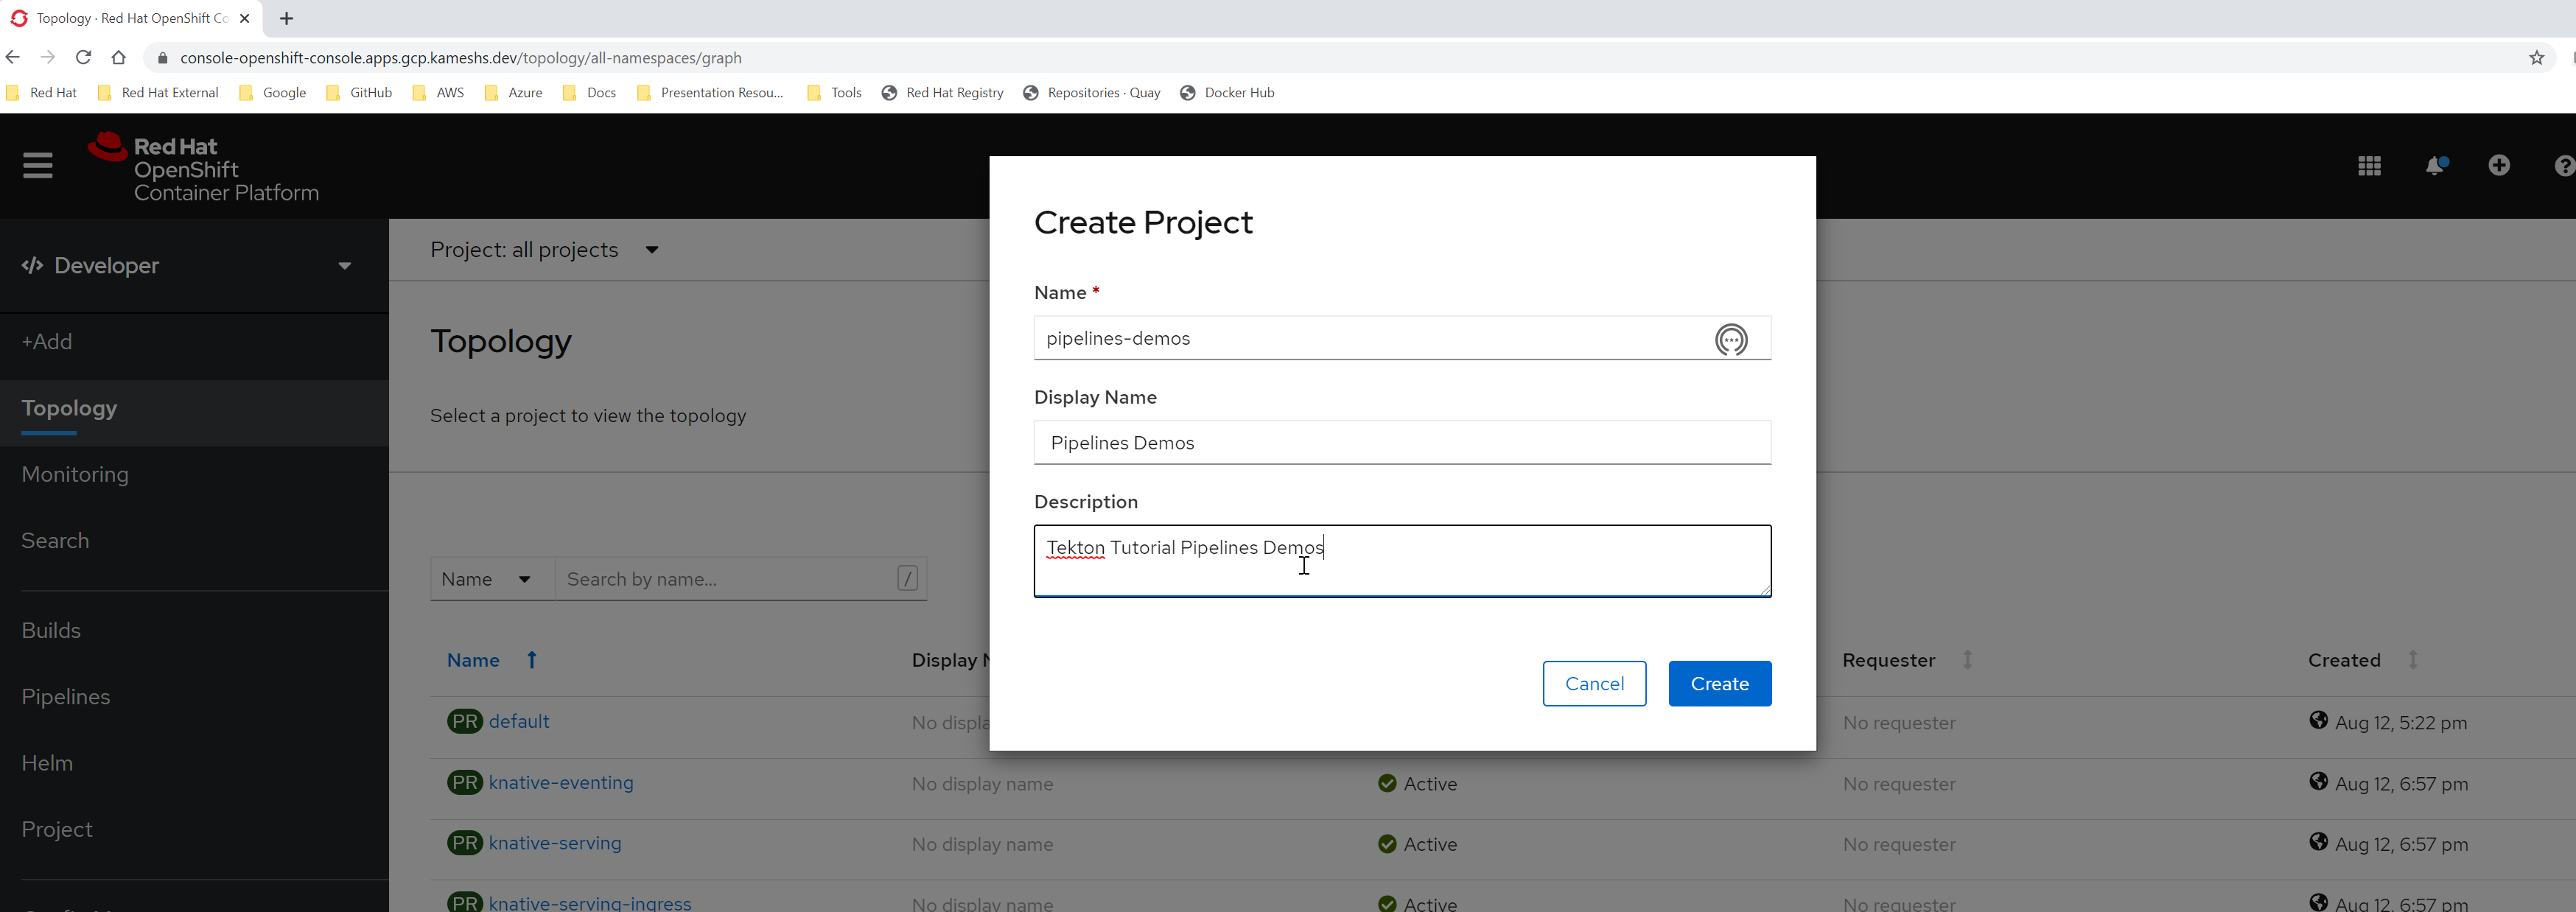Click the Active status icon for knative-eventing

click(1387, 783)
